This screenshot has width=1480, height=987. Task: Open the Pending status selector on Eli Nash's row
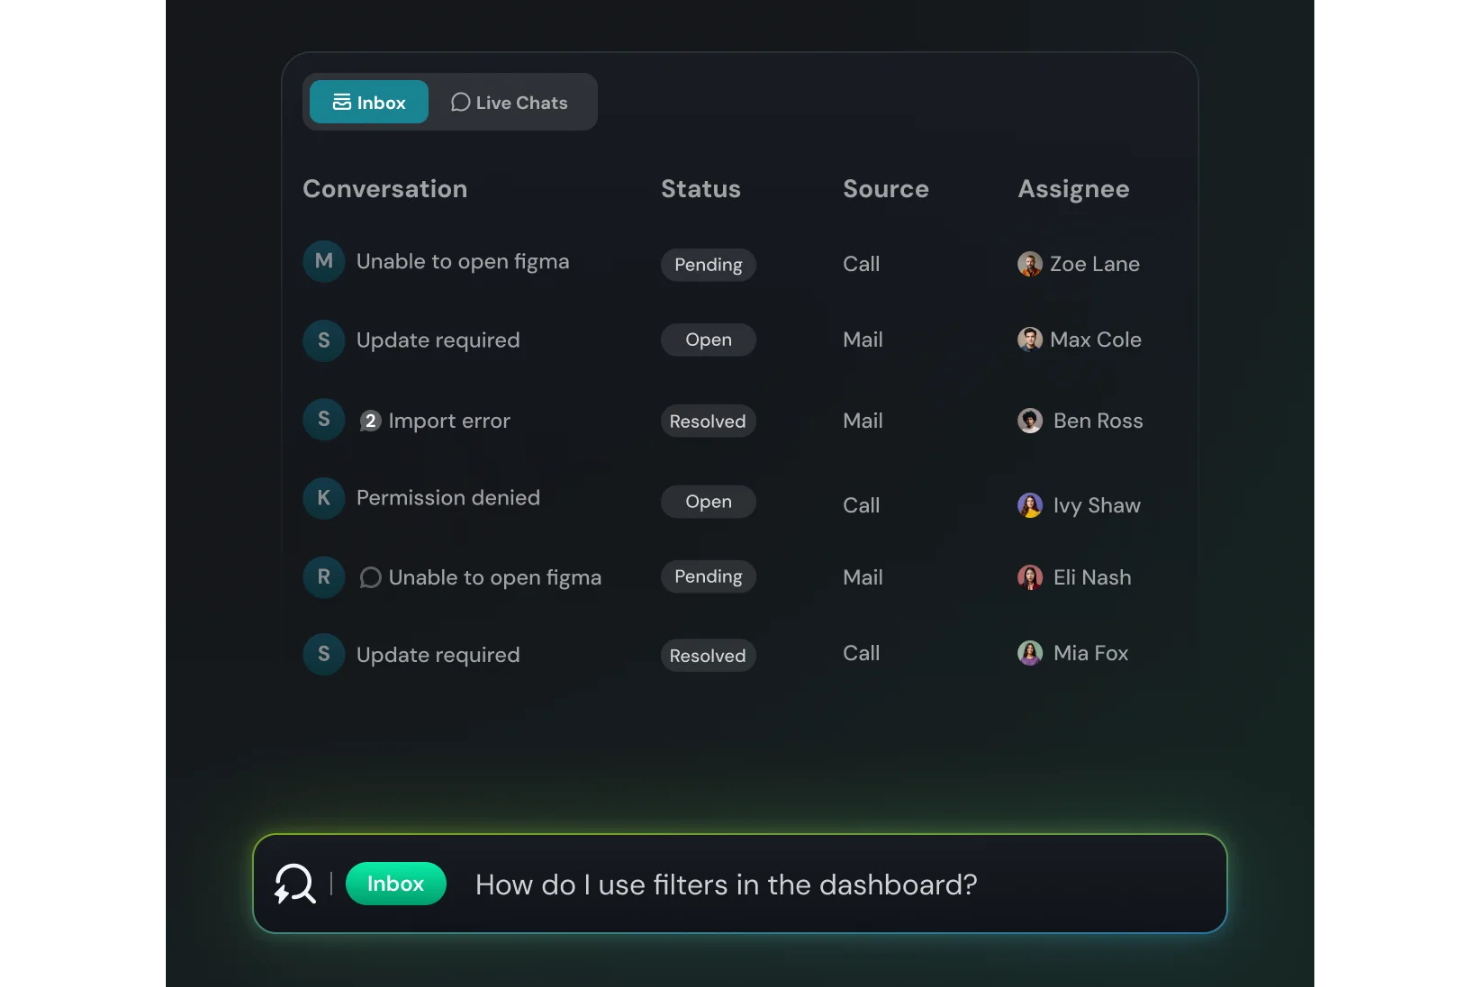point(708,577)
